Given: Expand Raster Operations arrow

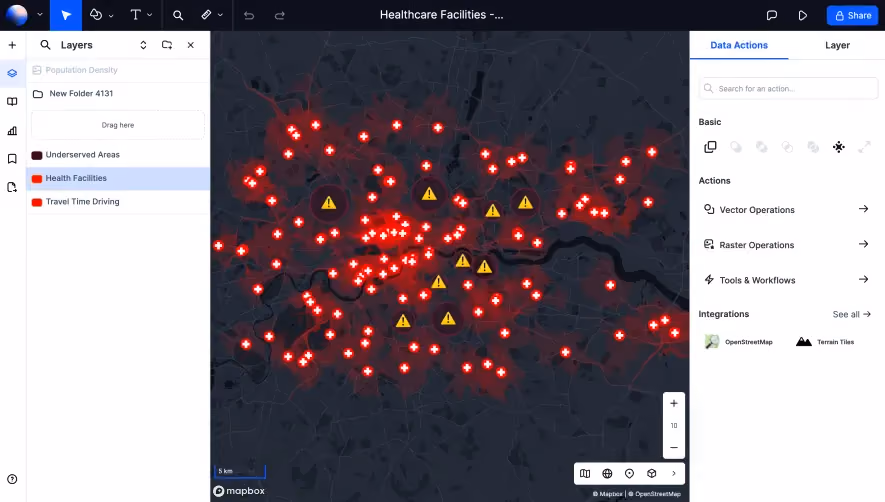Looking at the screenshot, I should pyautogui.click(x=864, y=244).
